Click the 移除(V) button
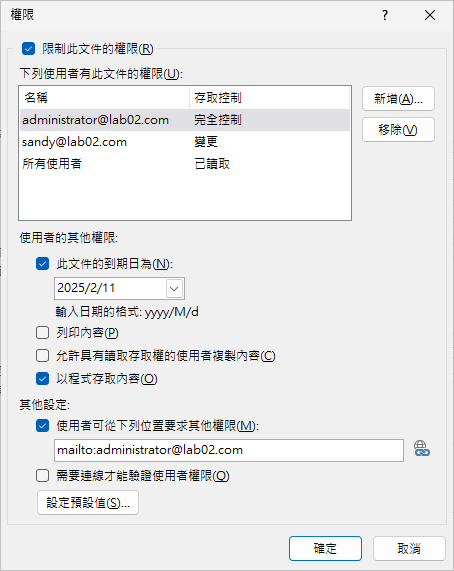454x571 pixels. coord(398,130)
